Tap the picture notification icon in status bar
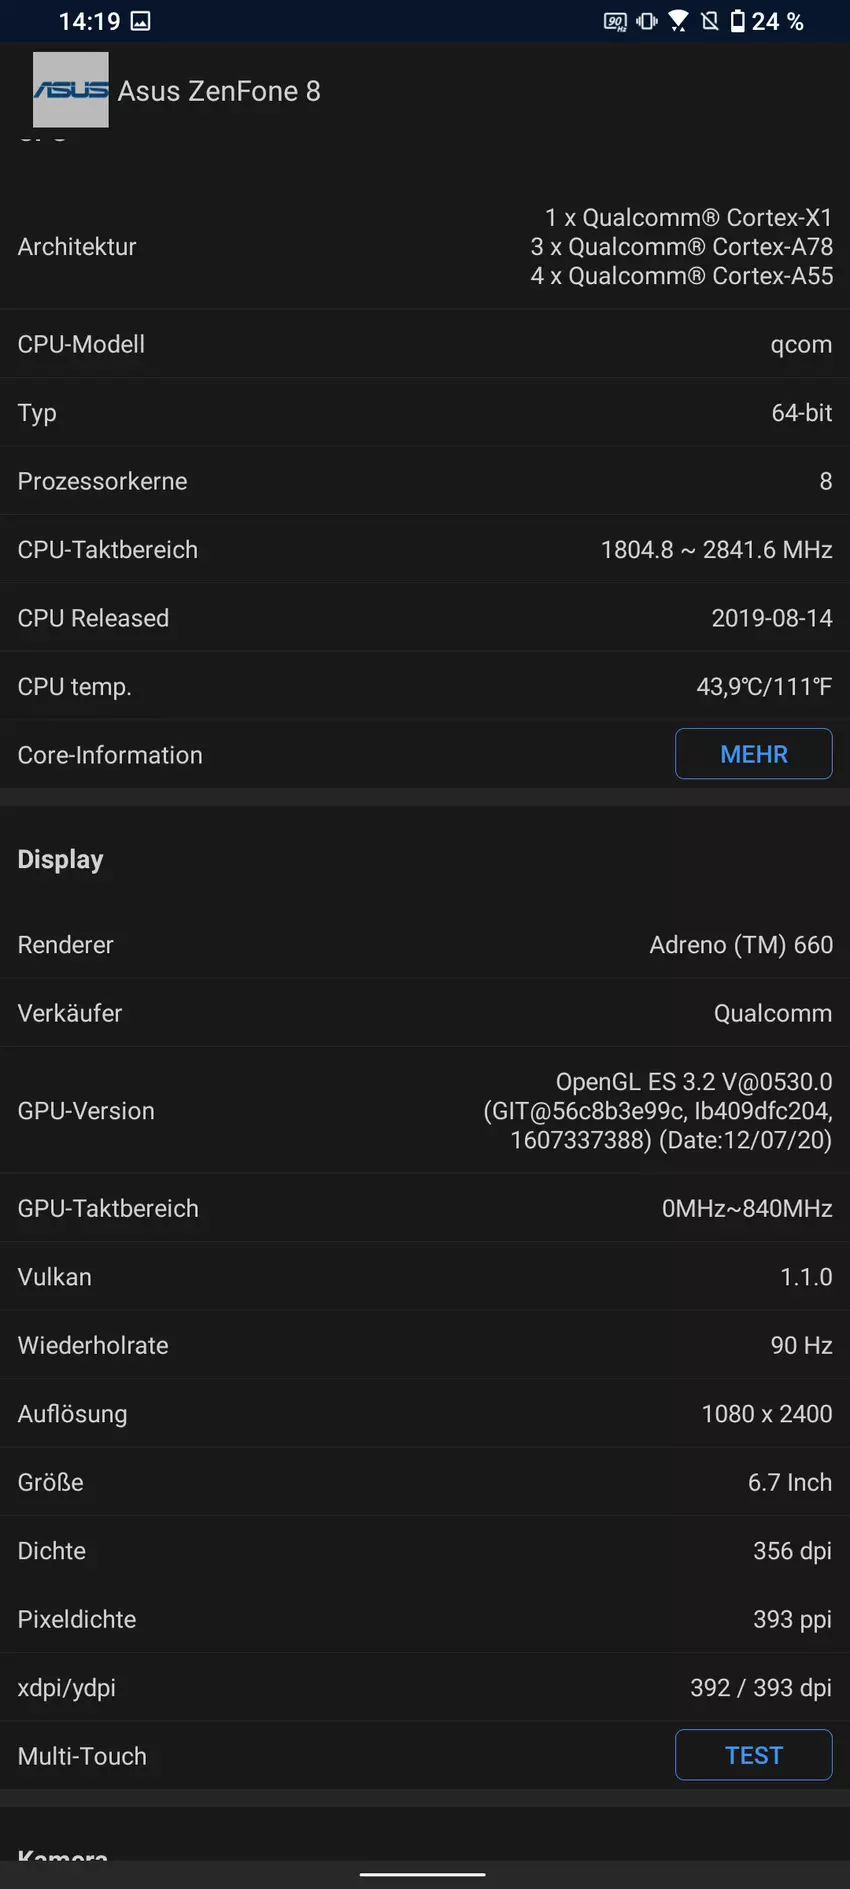 pos(141,21)
